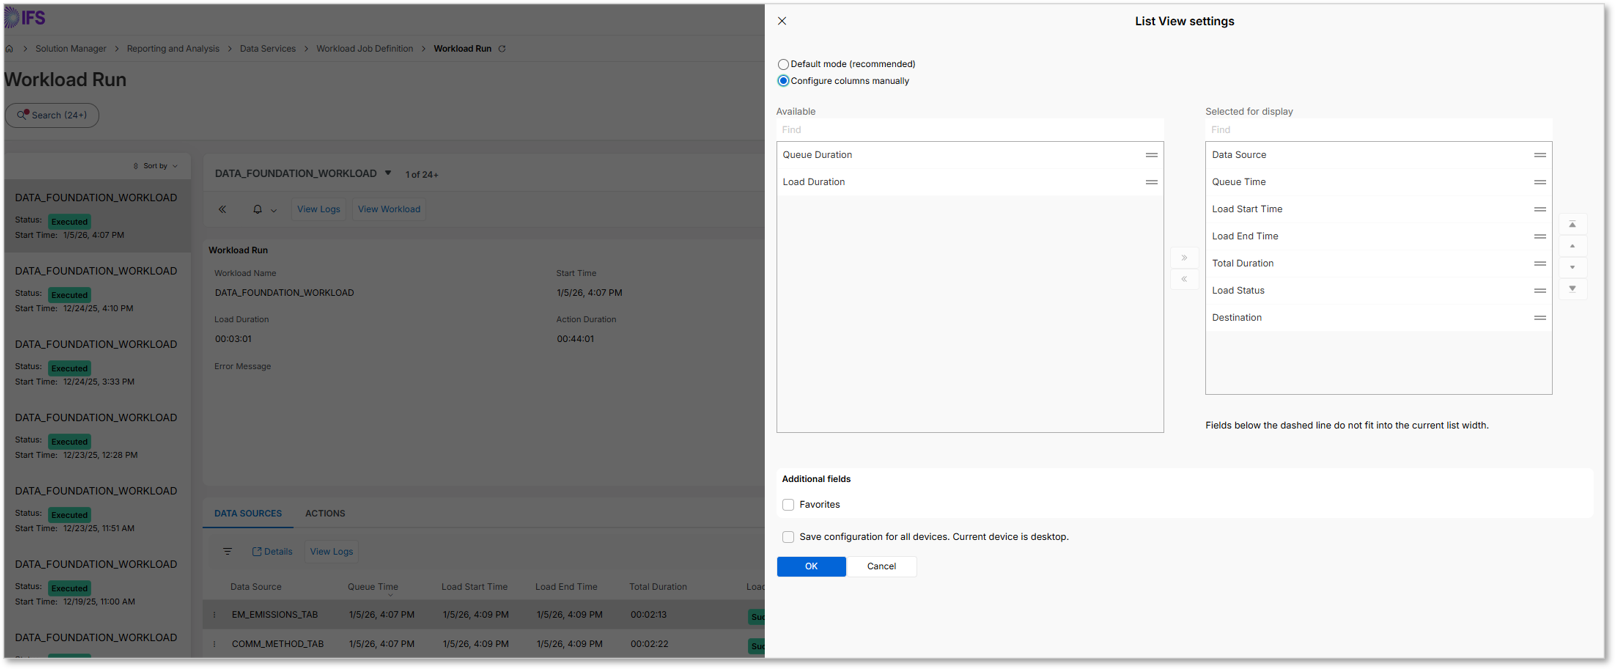The image size is (1615, 669).
Task: Click the IFS logo
Action: pos(24,18)
